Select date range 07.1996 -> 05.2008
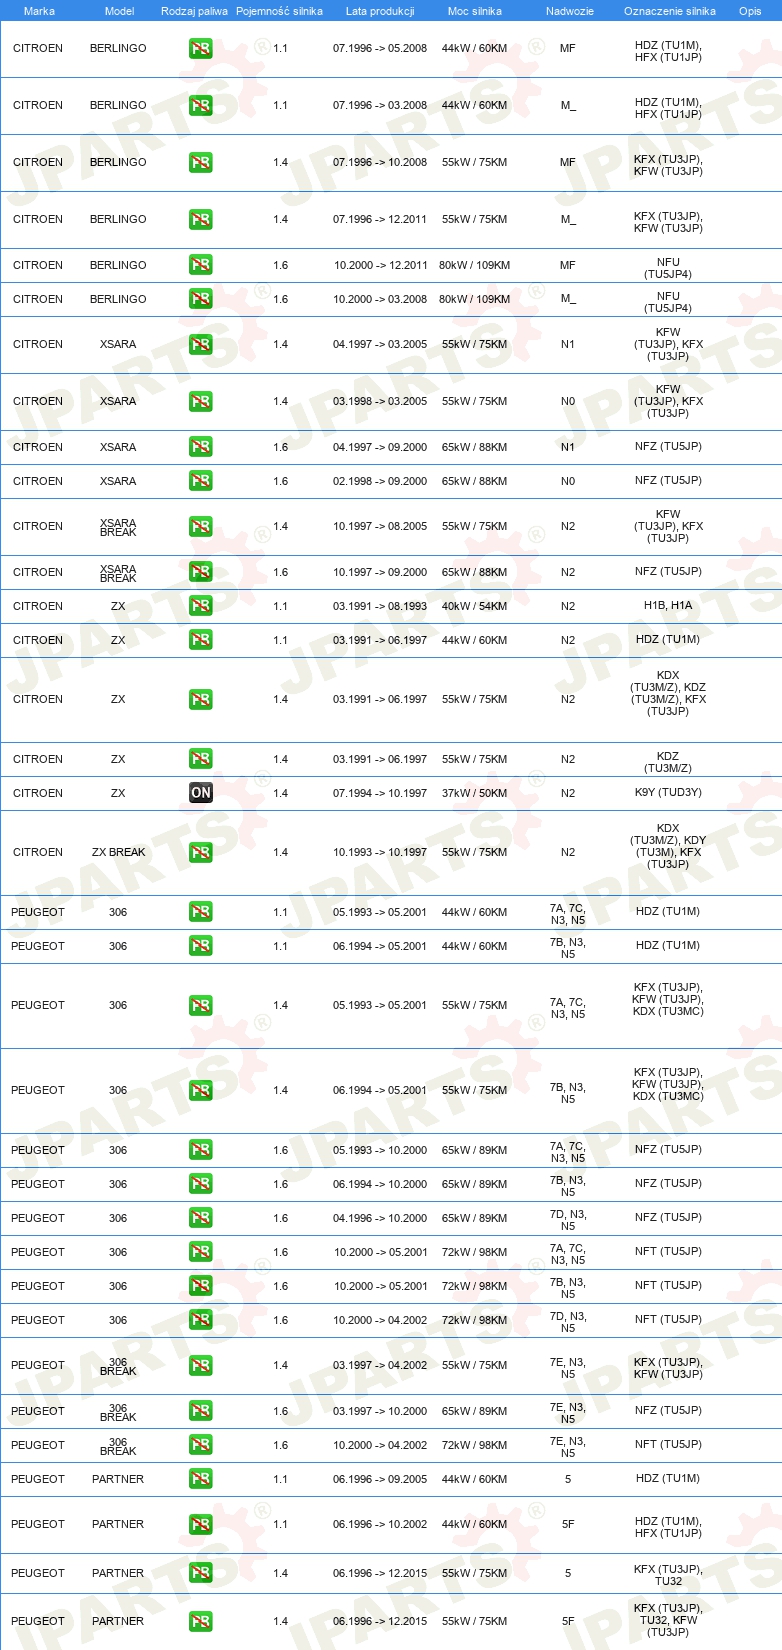This screenshot has height=1650, width=782. (380, 48)
